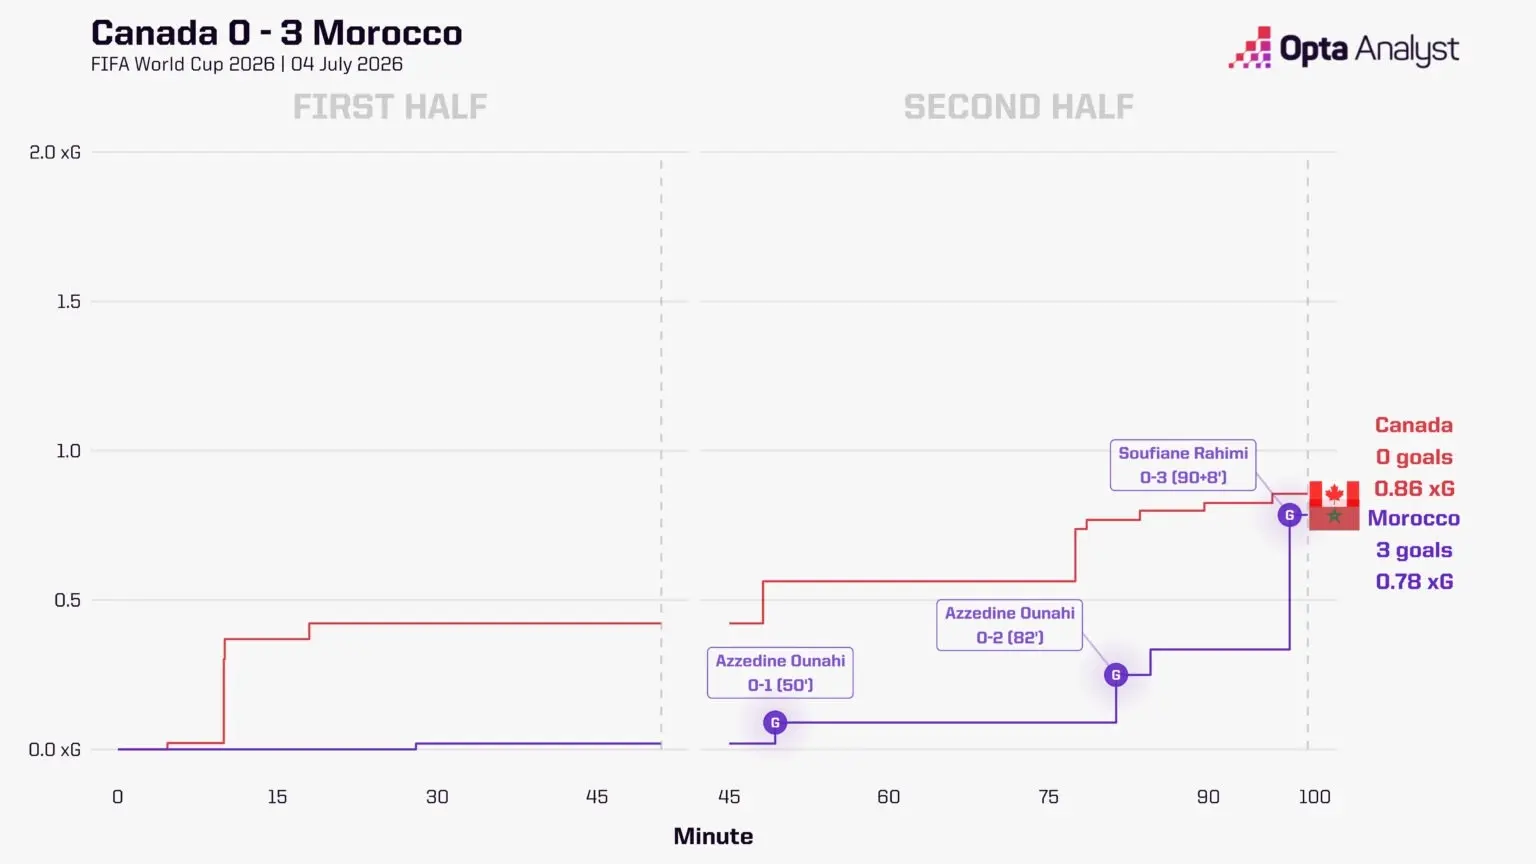Select the Azzedine Ounahi 0-1 (50') label

(780, 673)
